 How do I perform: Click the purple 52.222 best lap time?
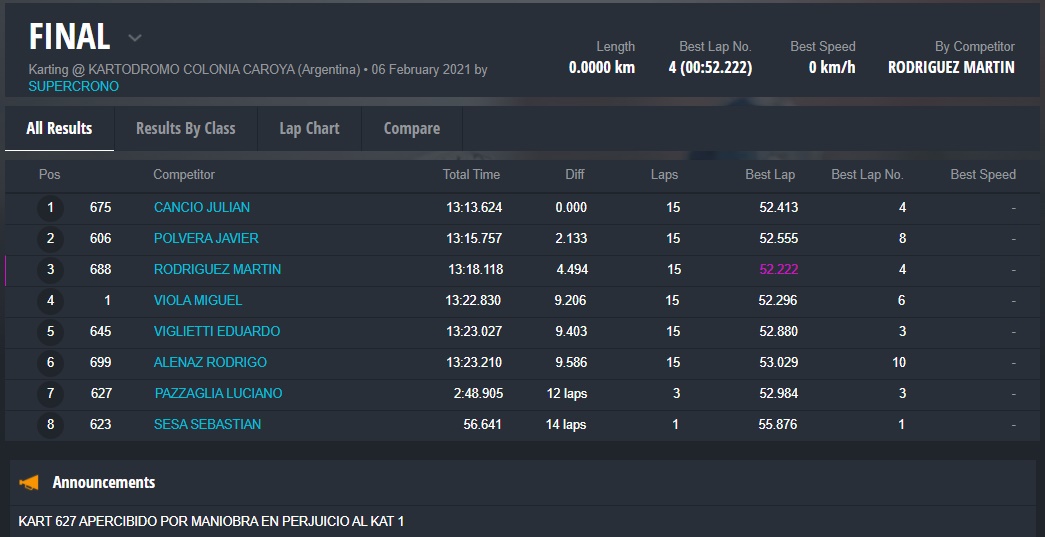[778, 269]
